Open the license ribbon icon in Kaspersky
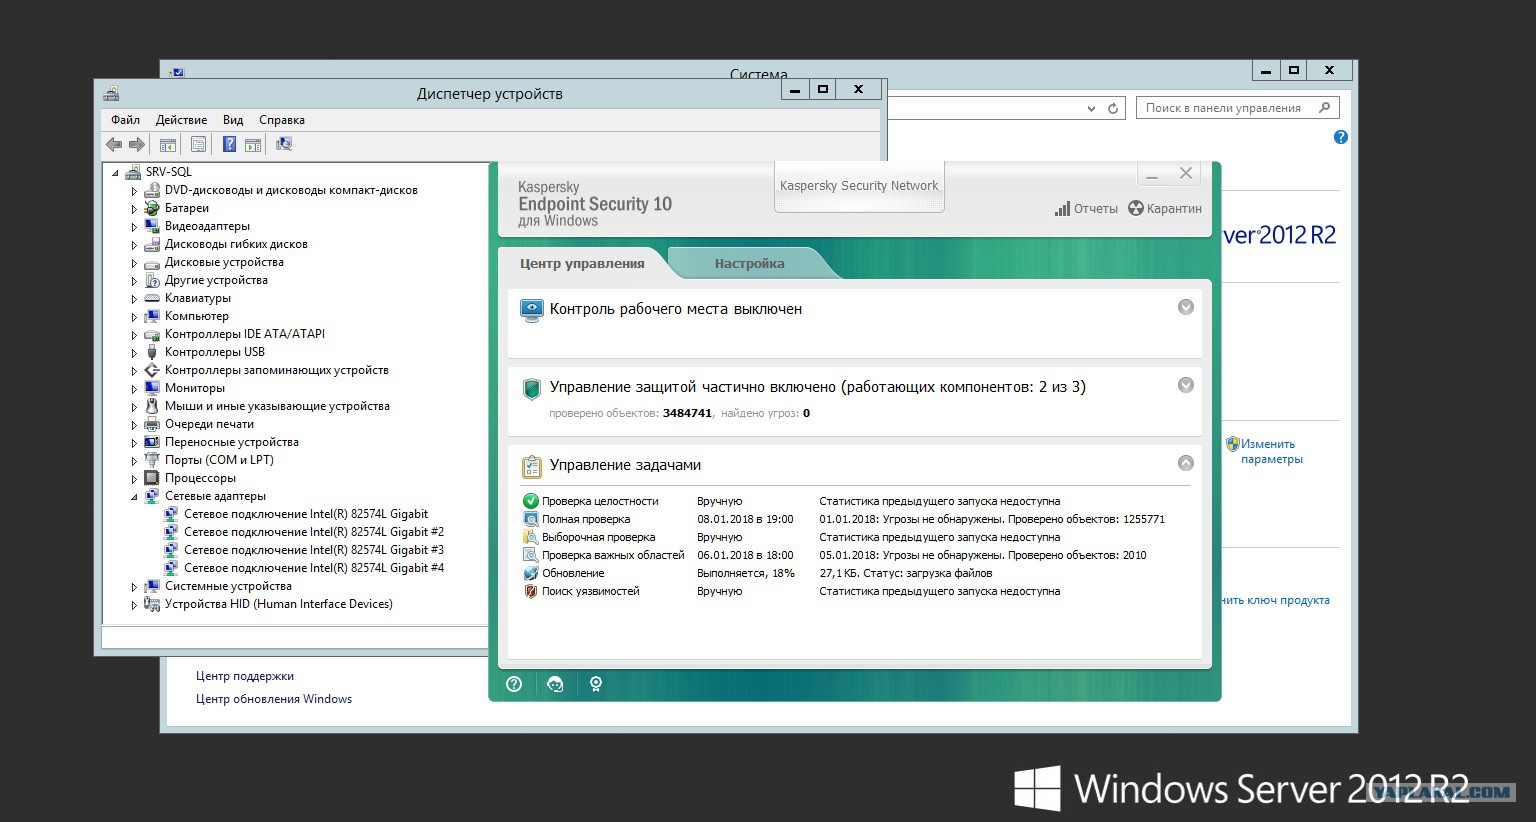The height and width of the screenshot is (822, 1536). [596, 684]
